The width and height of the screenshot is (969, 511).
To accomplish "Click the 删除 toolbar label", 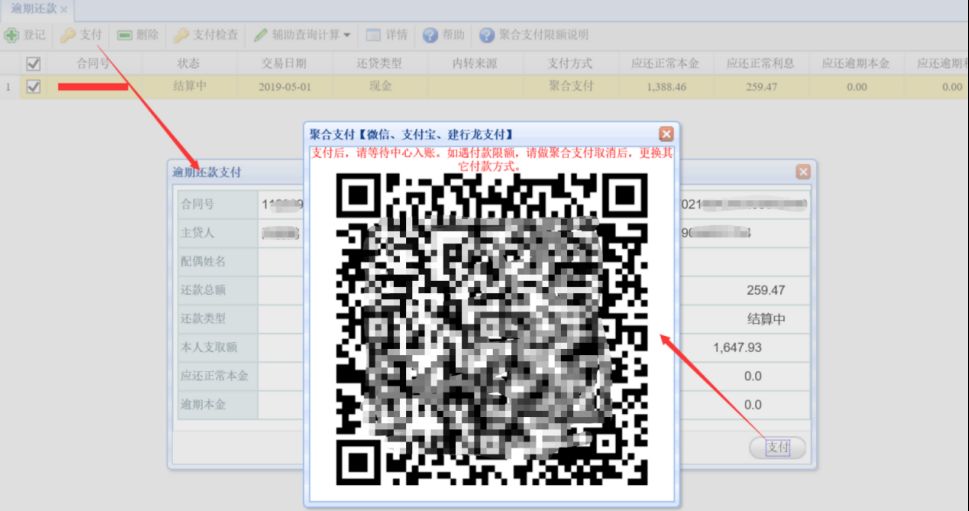I will pos(147,35).
